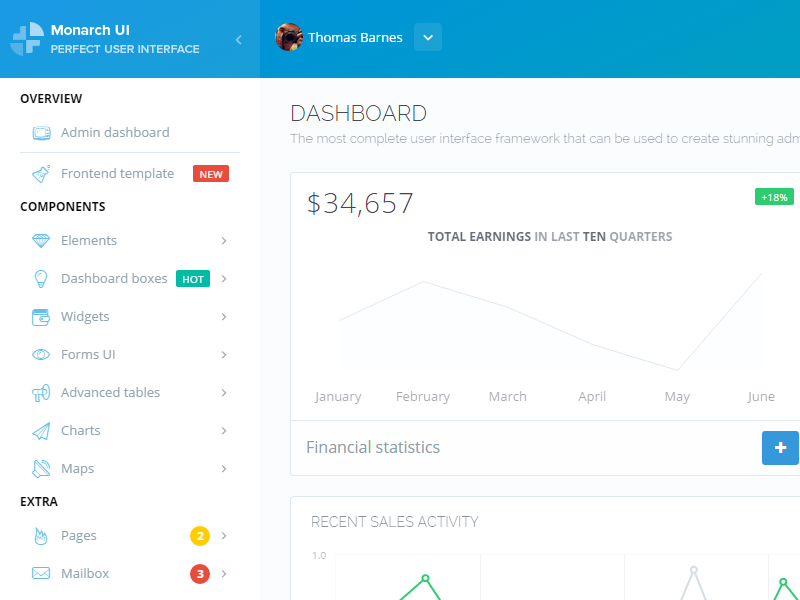
Task: Expand the Advanced tables submenu chevron
Action: tap(224, 392)
